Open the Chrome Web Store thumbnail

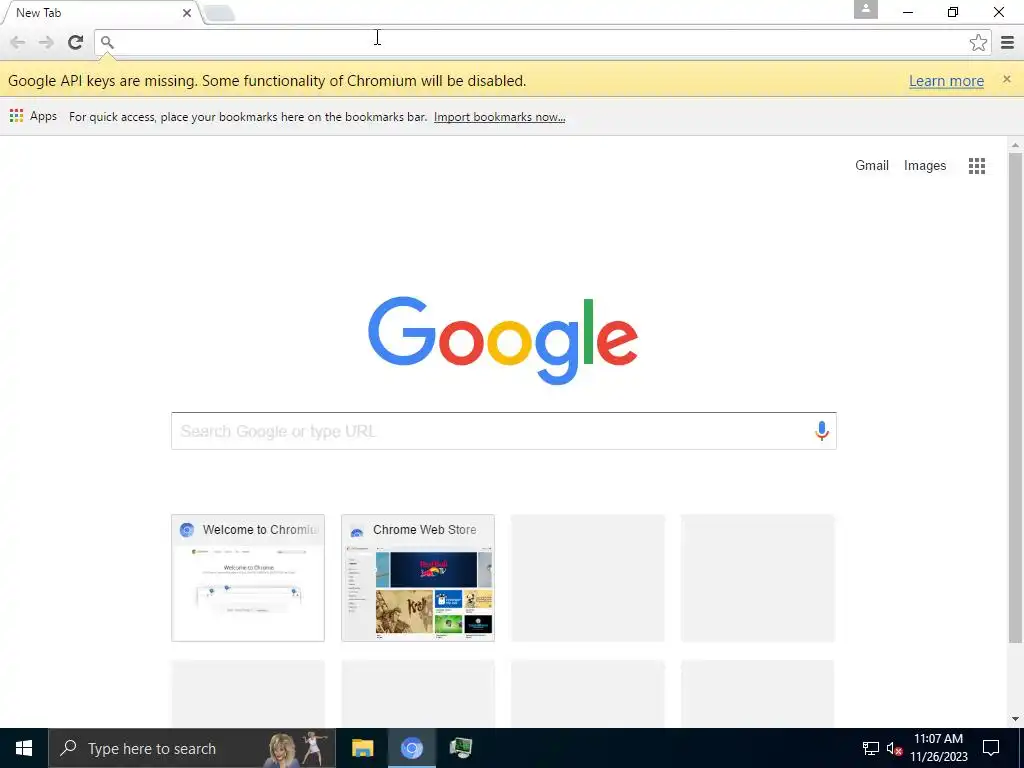[418, 578]
